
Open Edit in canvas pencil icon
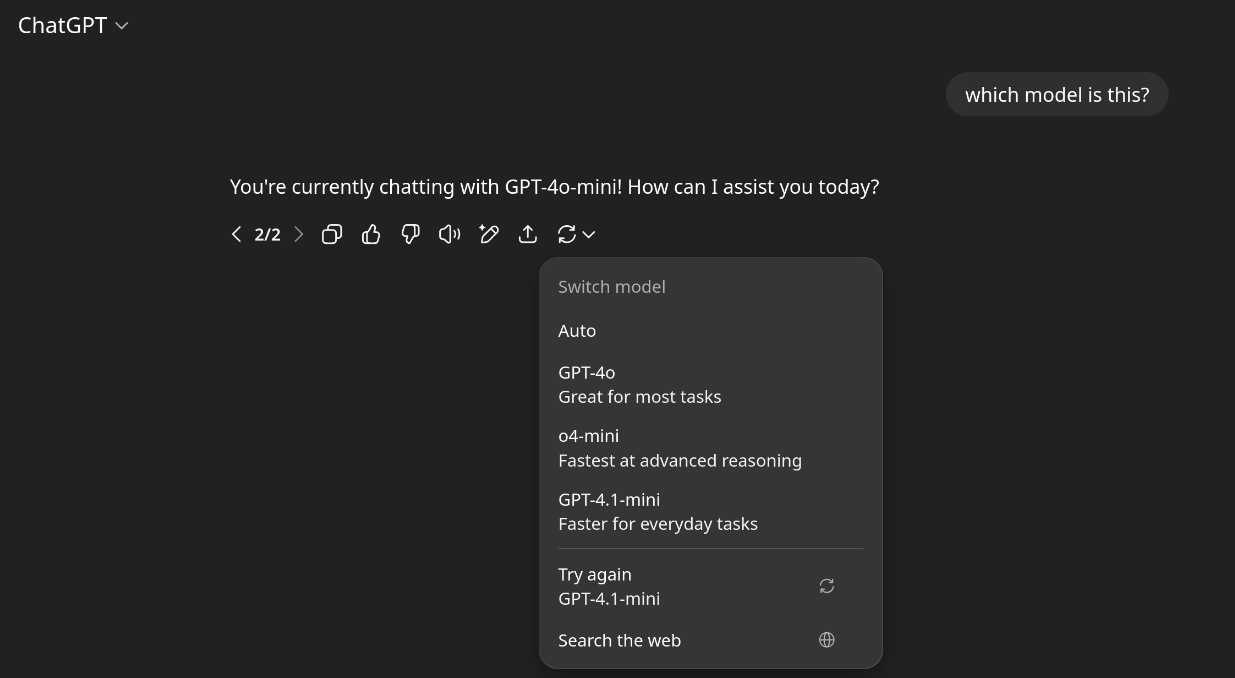(488, 234)
